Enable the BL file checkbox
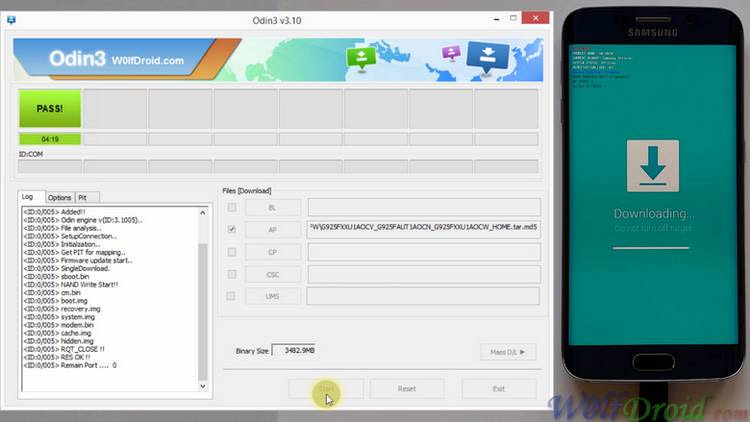This screenshot has height=422, width=750. (x=232, y=207)
